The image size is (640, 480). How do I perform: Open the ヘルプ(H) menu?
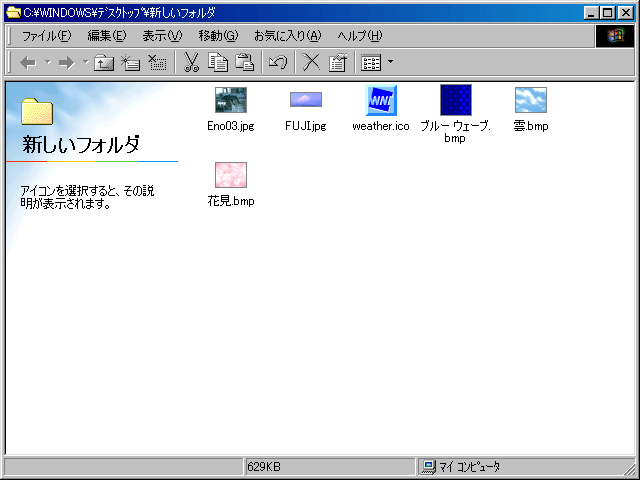coord(360,36)
